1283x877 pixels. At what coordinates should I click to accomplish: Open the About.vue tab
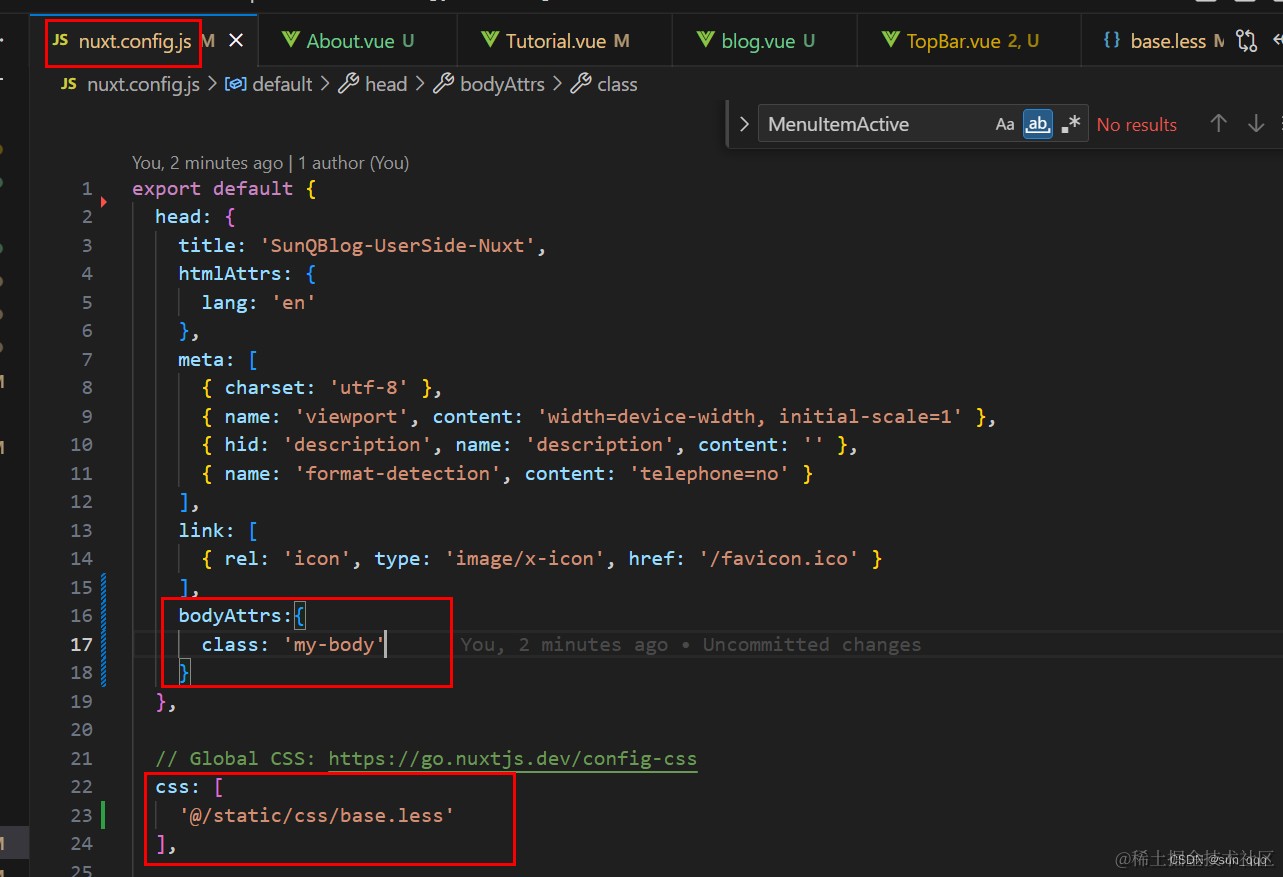coord(350,41)
